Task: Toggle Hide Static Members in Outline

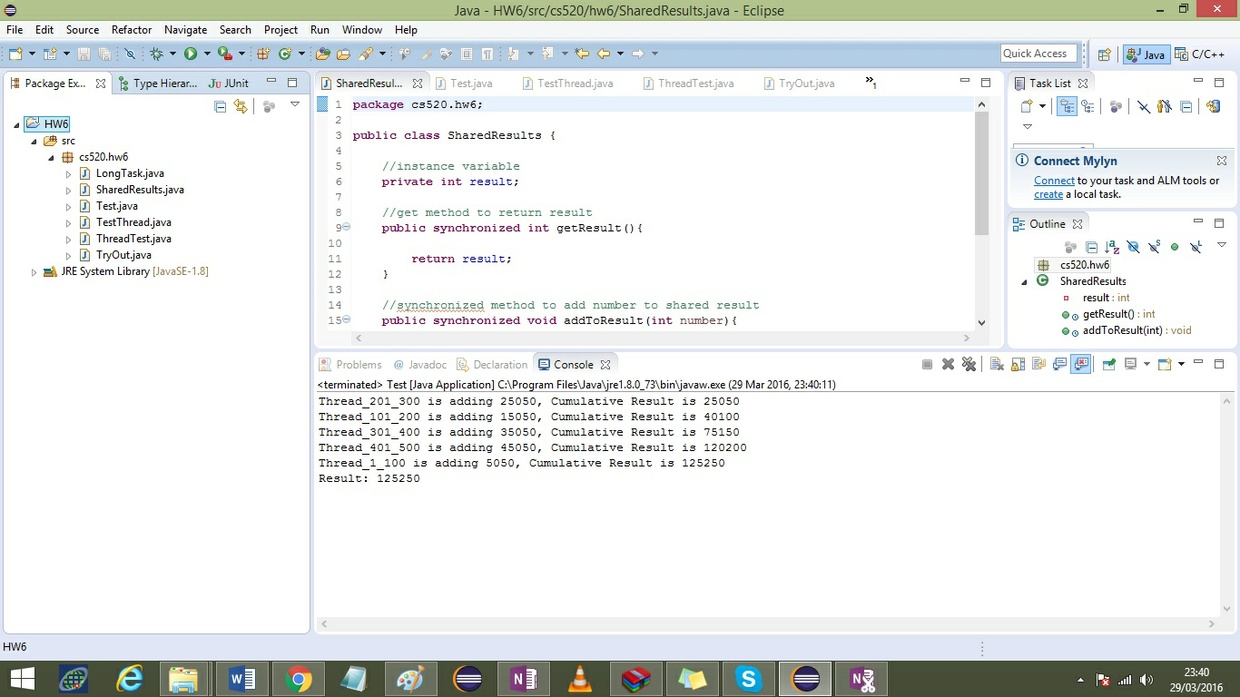Action: tap(1154, 247)
